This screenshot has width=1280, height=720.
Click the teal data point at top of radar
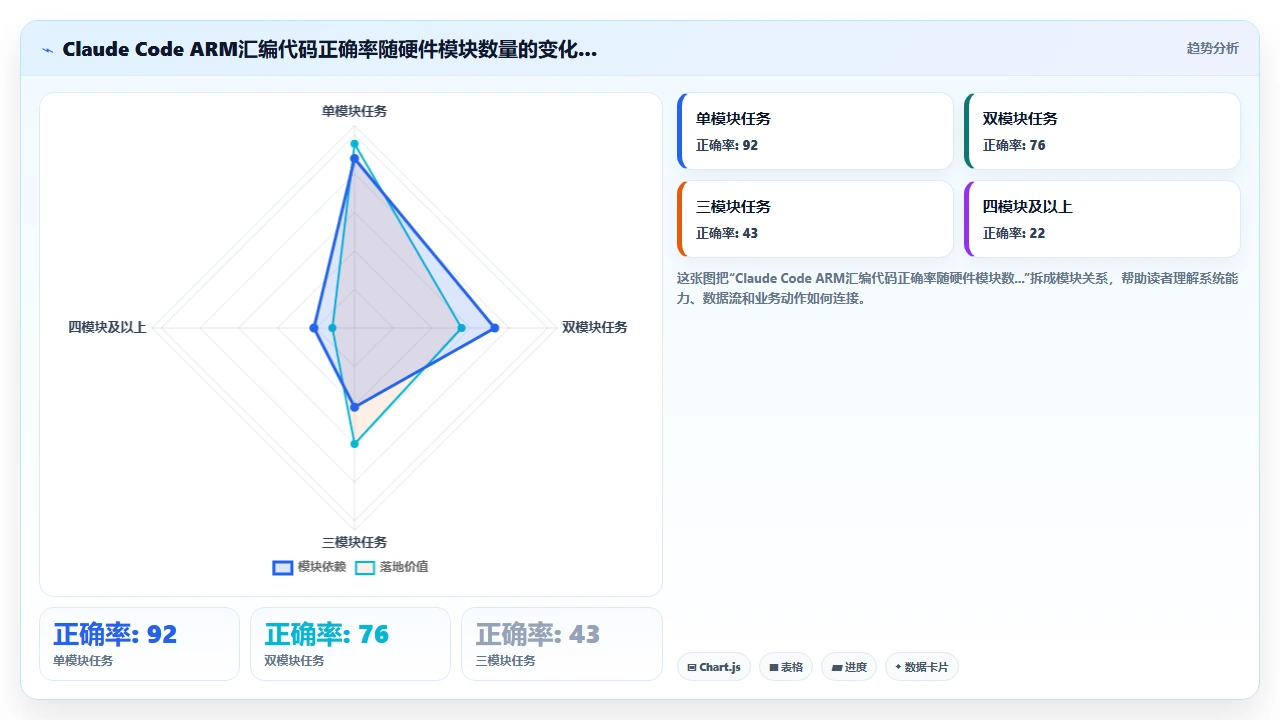[354, 144]
